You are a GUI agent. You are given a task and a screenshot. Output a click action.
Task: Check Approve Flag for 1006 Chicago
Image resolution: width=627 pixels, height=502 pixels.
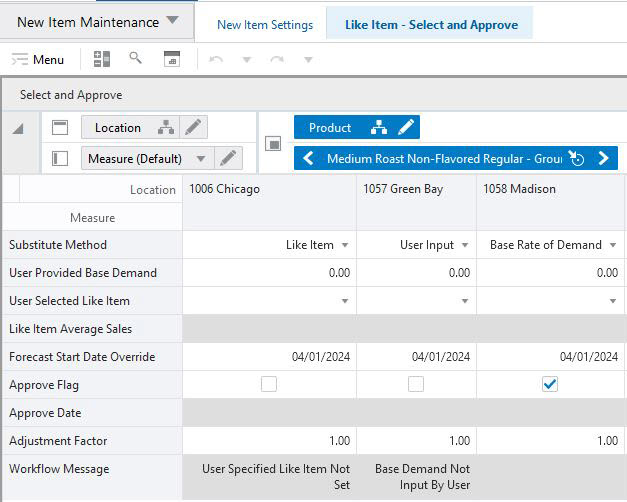(269, 384)
